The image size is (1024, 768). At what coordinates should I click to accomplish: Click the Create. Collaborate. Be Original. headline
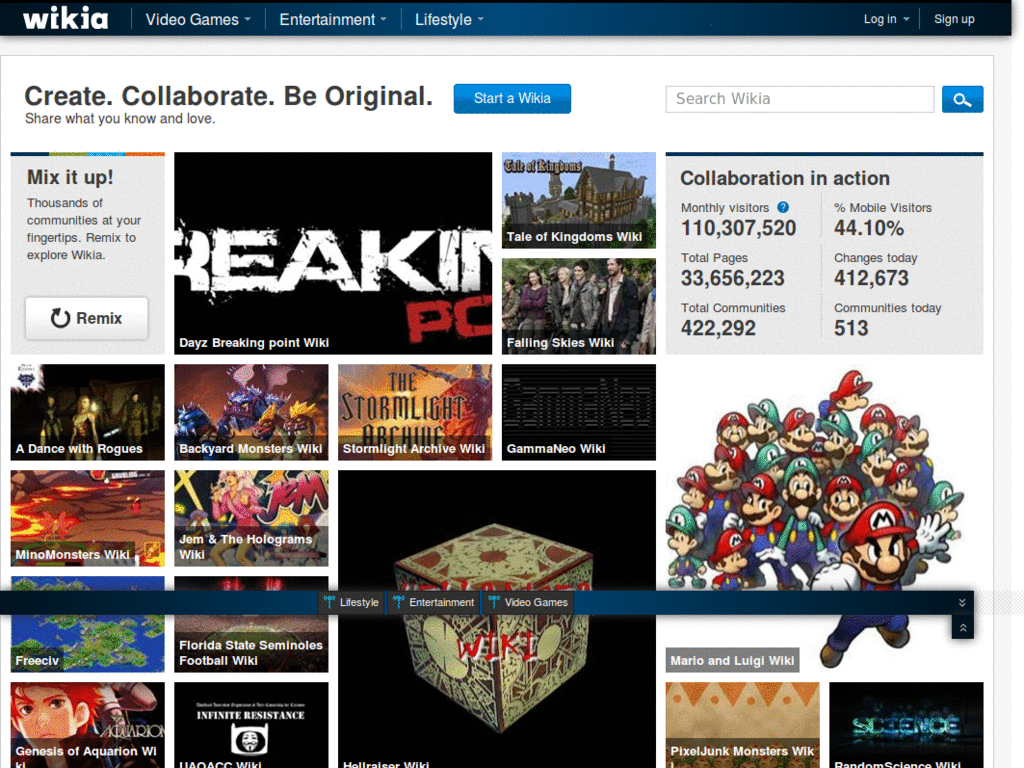(229, 96)
